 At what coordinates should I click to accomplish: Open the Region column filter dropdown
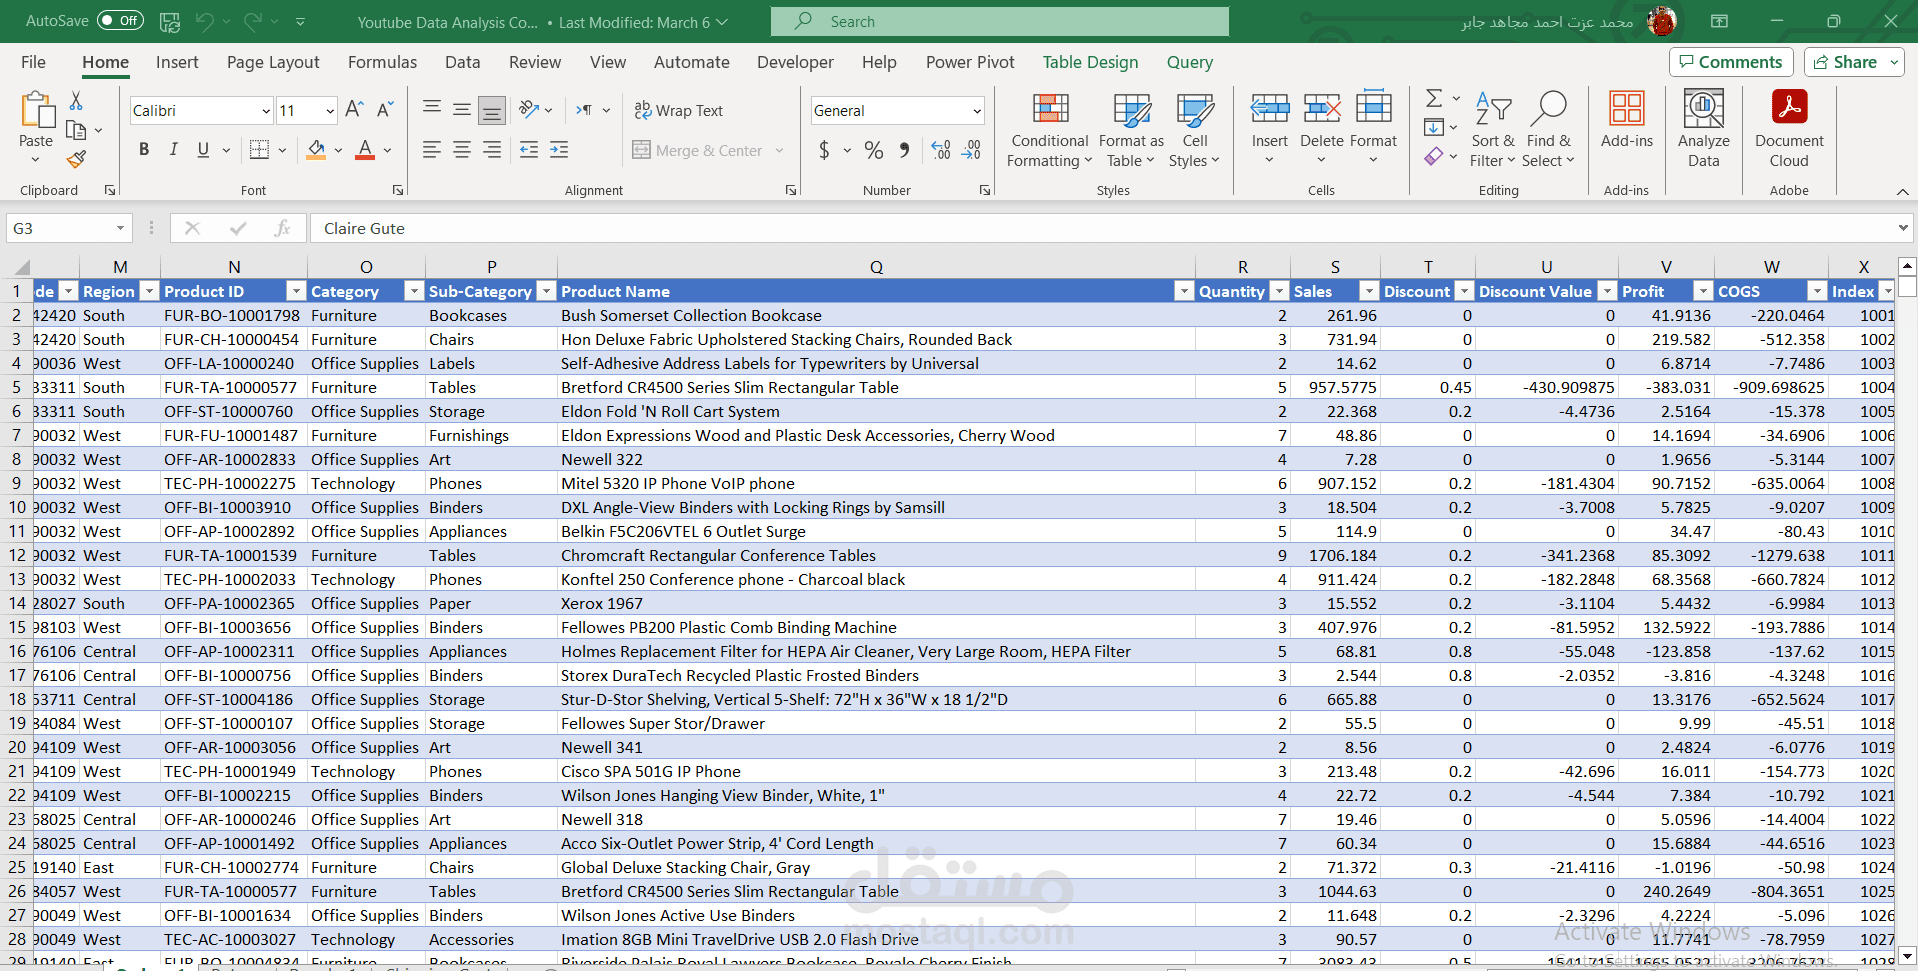pos(149,291)
